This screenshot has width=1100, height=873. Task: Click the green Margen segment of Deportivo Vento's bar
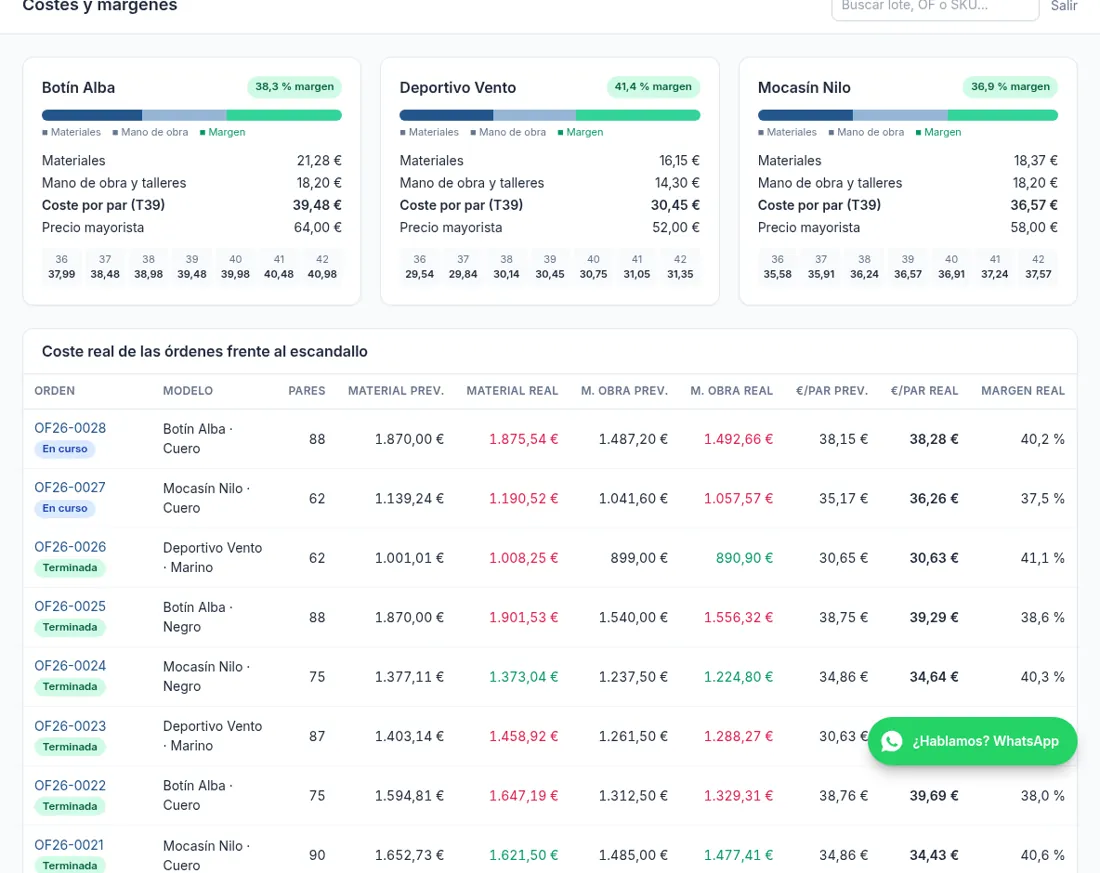(638, 115)
